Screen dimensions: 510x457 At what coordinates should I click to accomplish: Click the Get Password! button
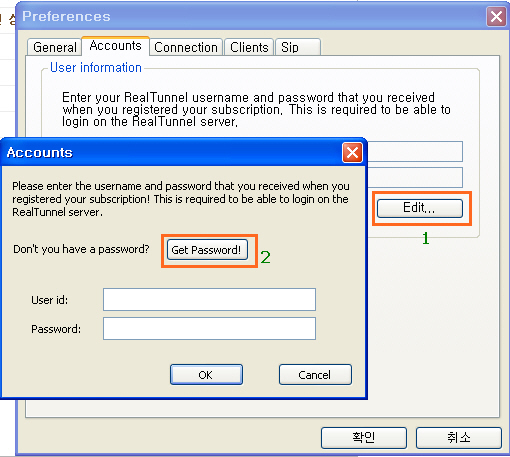[207, 250]
